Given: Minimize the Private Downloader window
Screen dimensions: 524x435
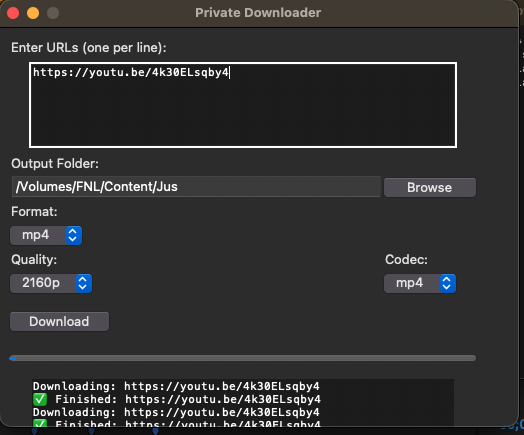Looking at the screenshot, I should click(33, 13).
